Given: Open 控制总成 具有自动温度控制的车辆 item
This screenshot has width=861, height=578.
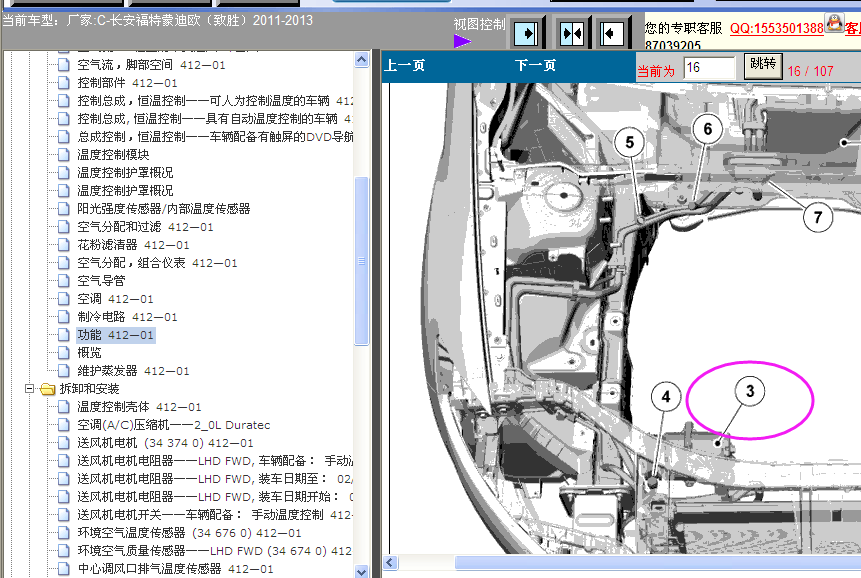Looking at the screenshot, I should point(215,119).
